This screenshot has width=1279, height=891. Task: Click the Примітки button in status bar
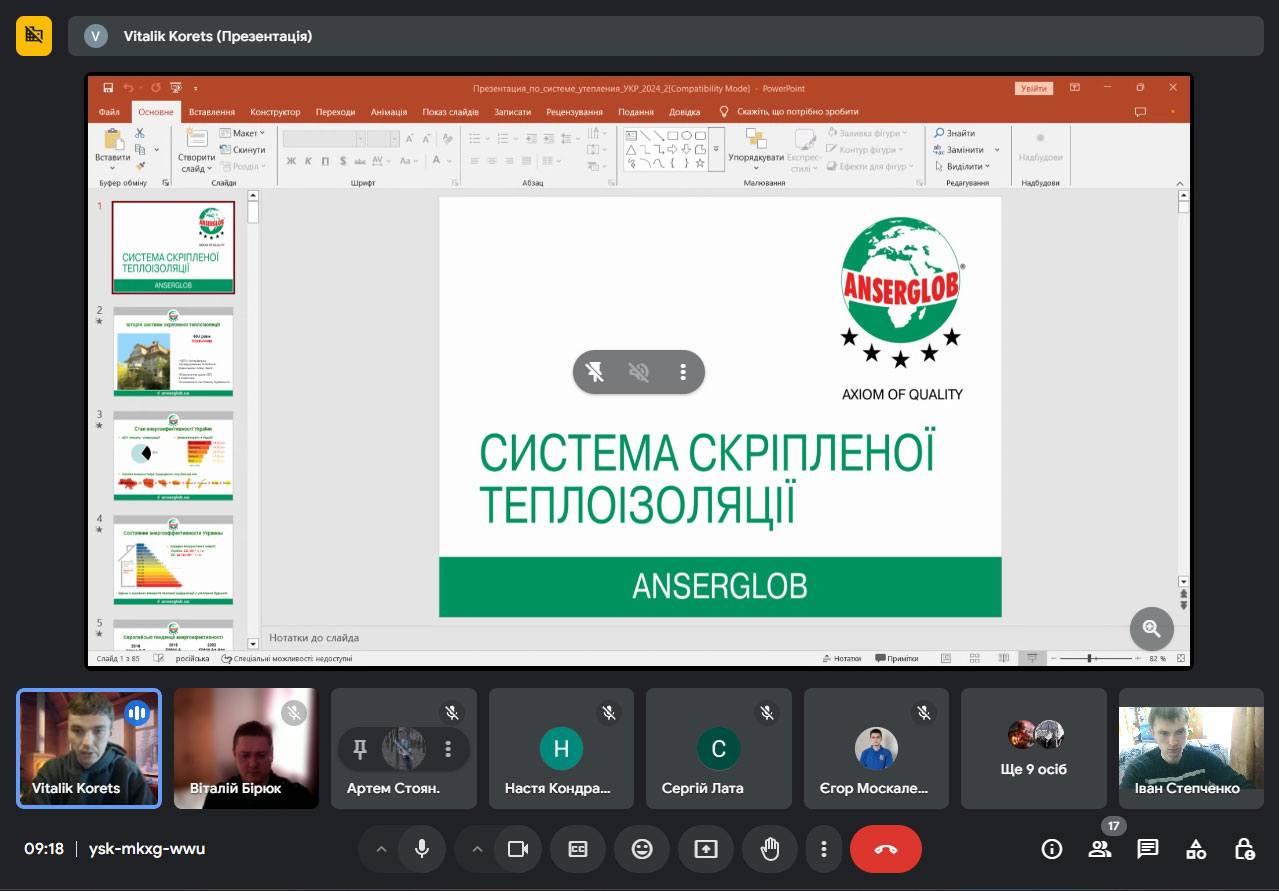coord(897,659)
